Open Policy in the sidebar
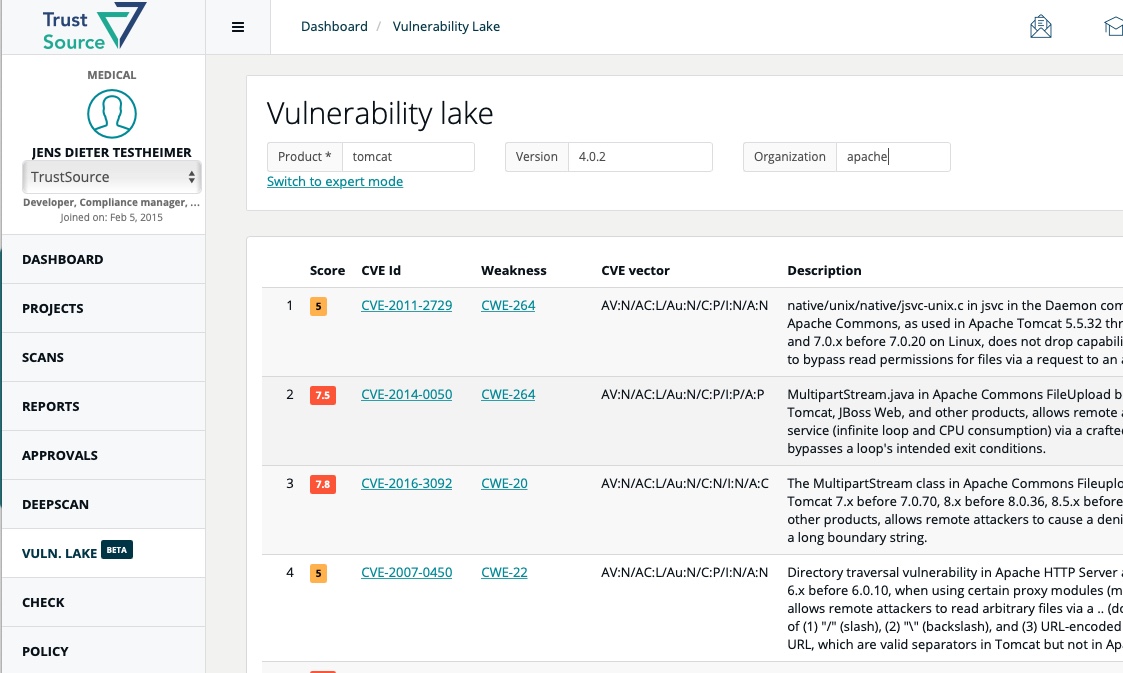This screenshot has width=1123, height=673. point(104,652)
